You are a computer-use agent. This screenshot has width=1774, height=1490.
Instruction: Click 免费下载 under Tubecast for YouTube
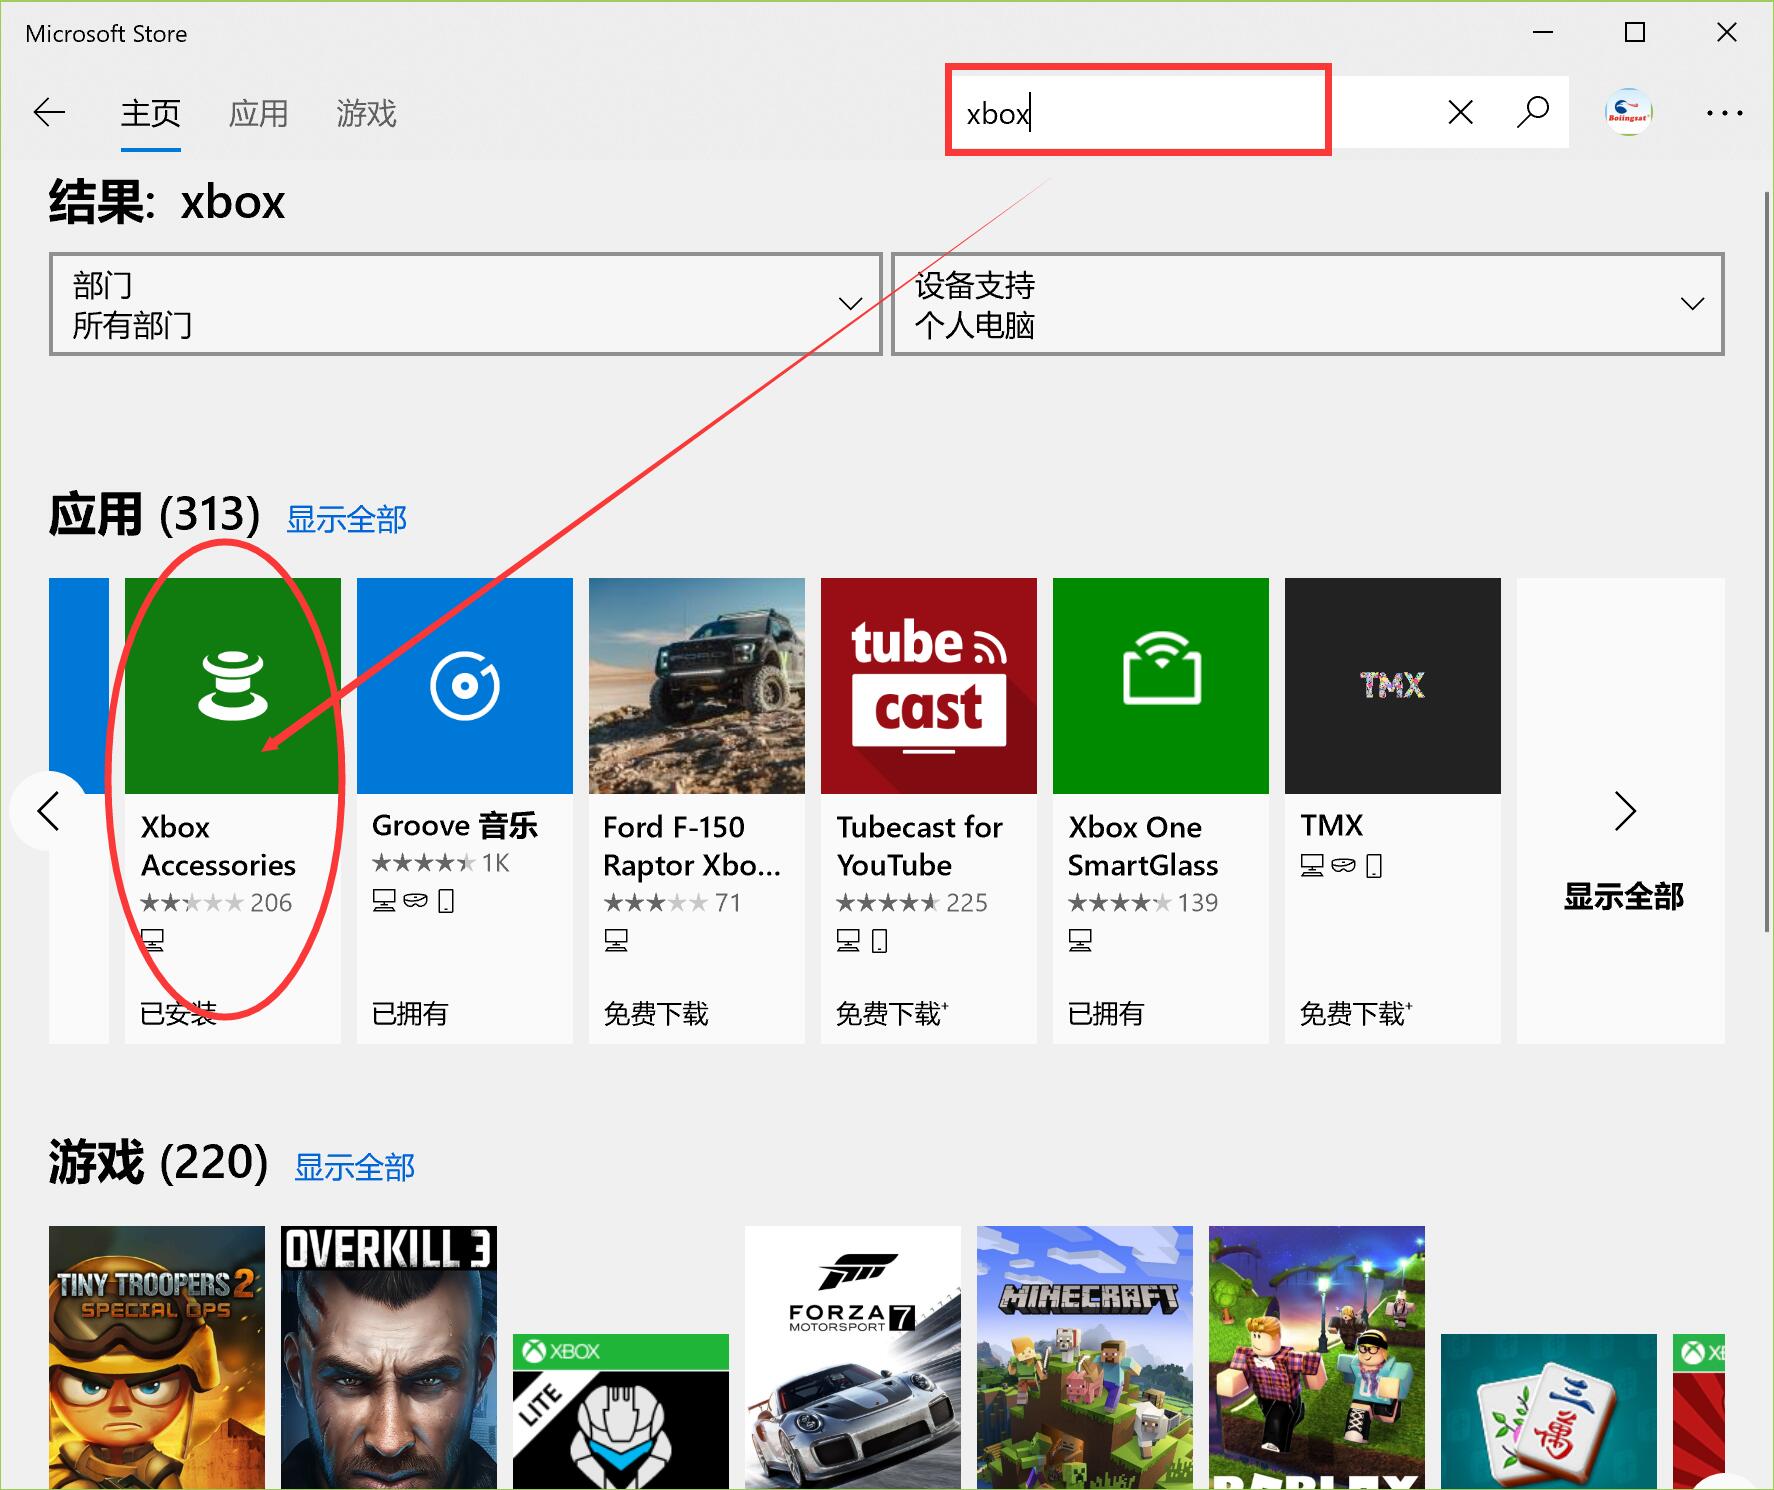click(x=891, y=1014)
